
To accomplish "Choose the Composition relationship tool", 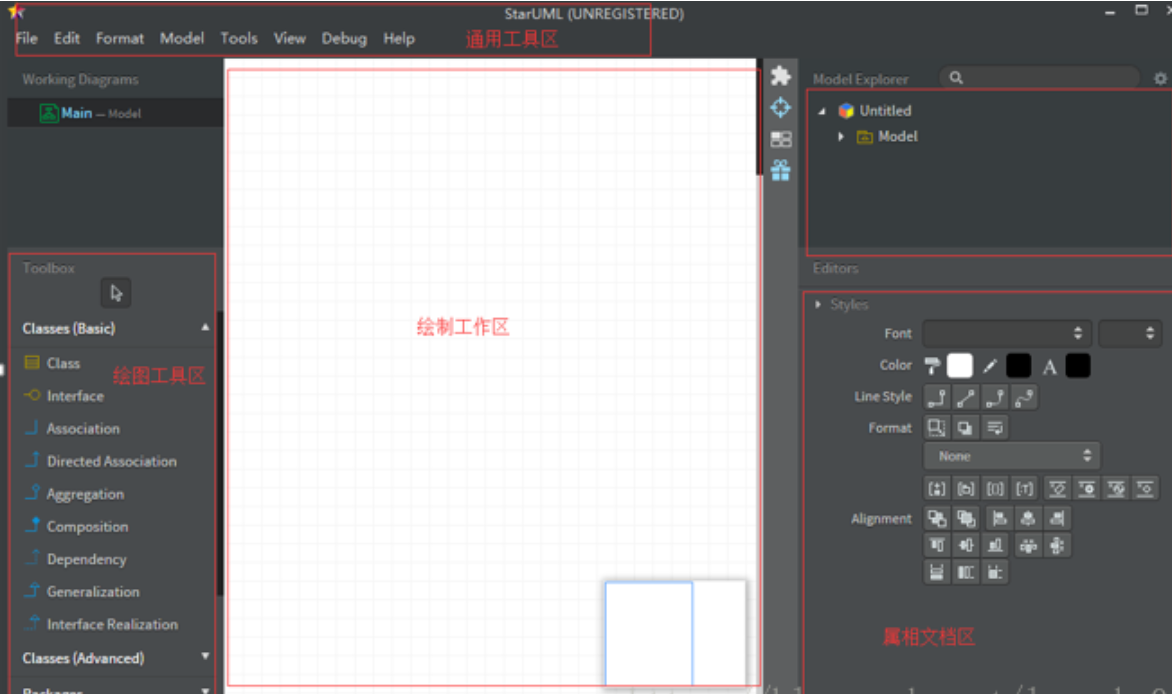I will pyautogui.click(x=76, y=526).
